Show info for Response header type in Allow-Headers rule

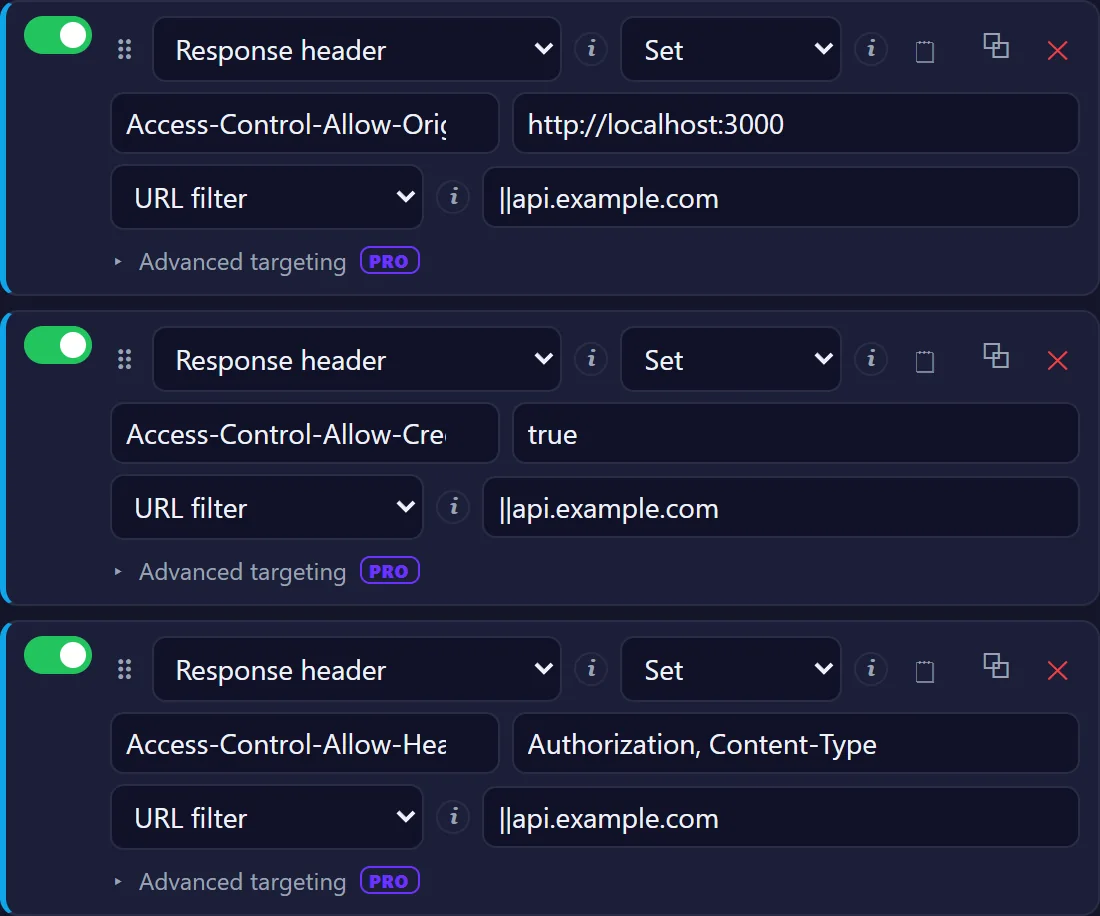(x=591, y=668)
